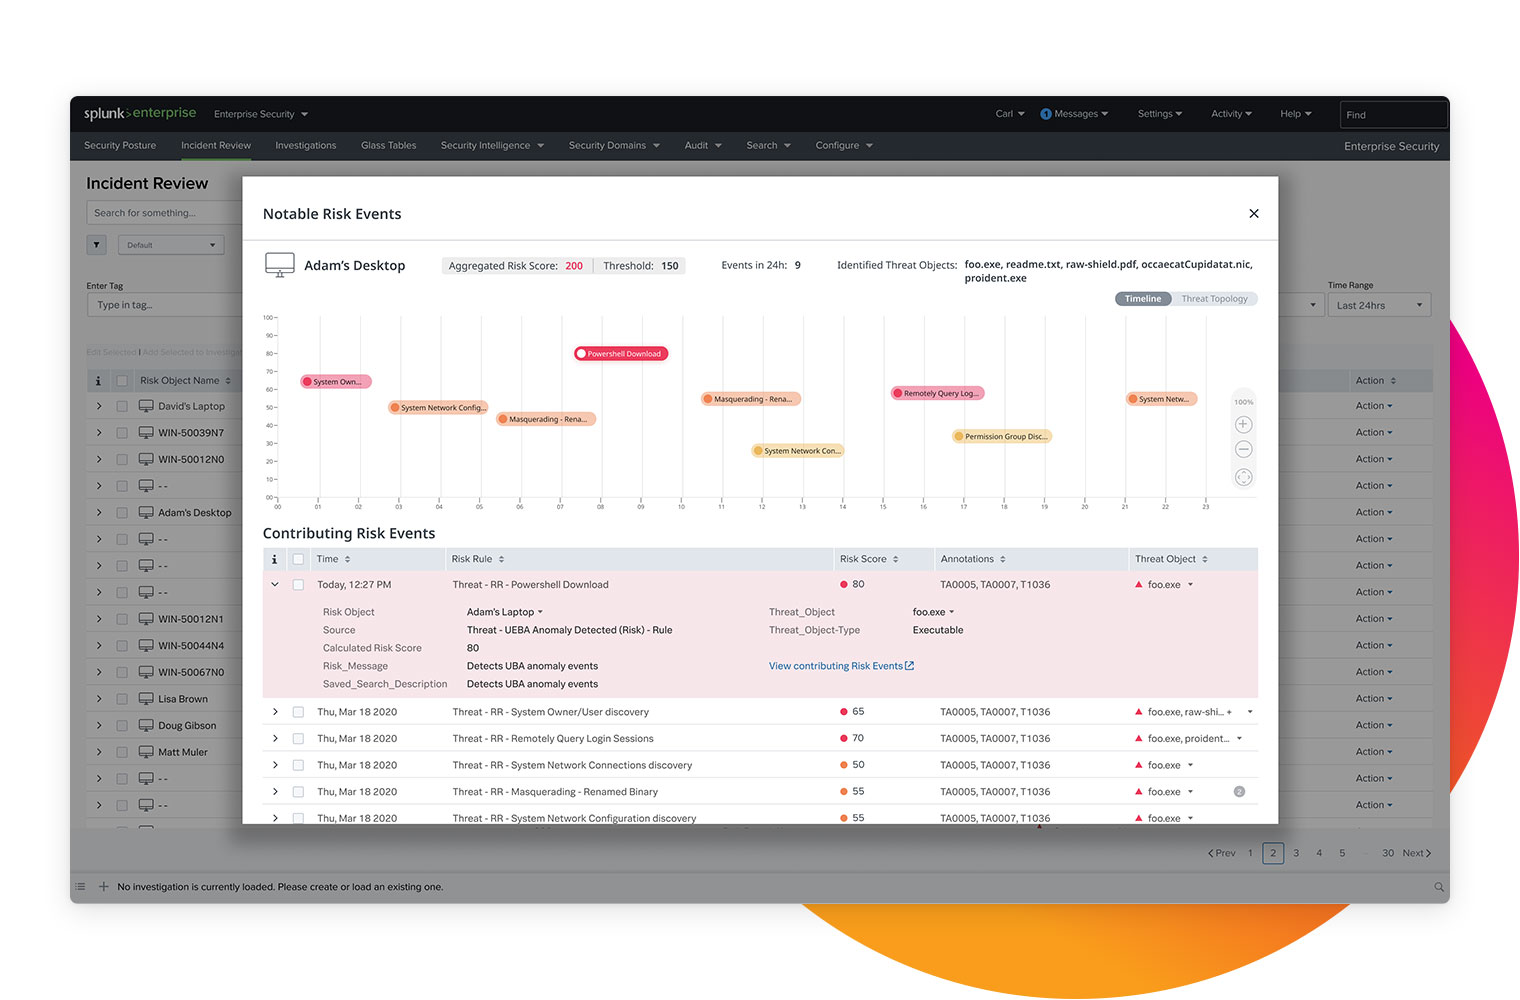Image resolution: width=1520 pixels, height=1000 pixels.
Task: Click the red risk dot for score 65
Action: (x=844, y=712)
